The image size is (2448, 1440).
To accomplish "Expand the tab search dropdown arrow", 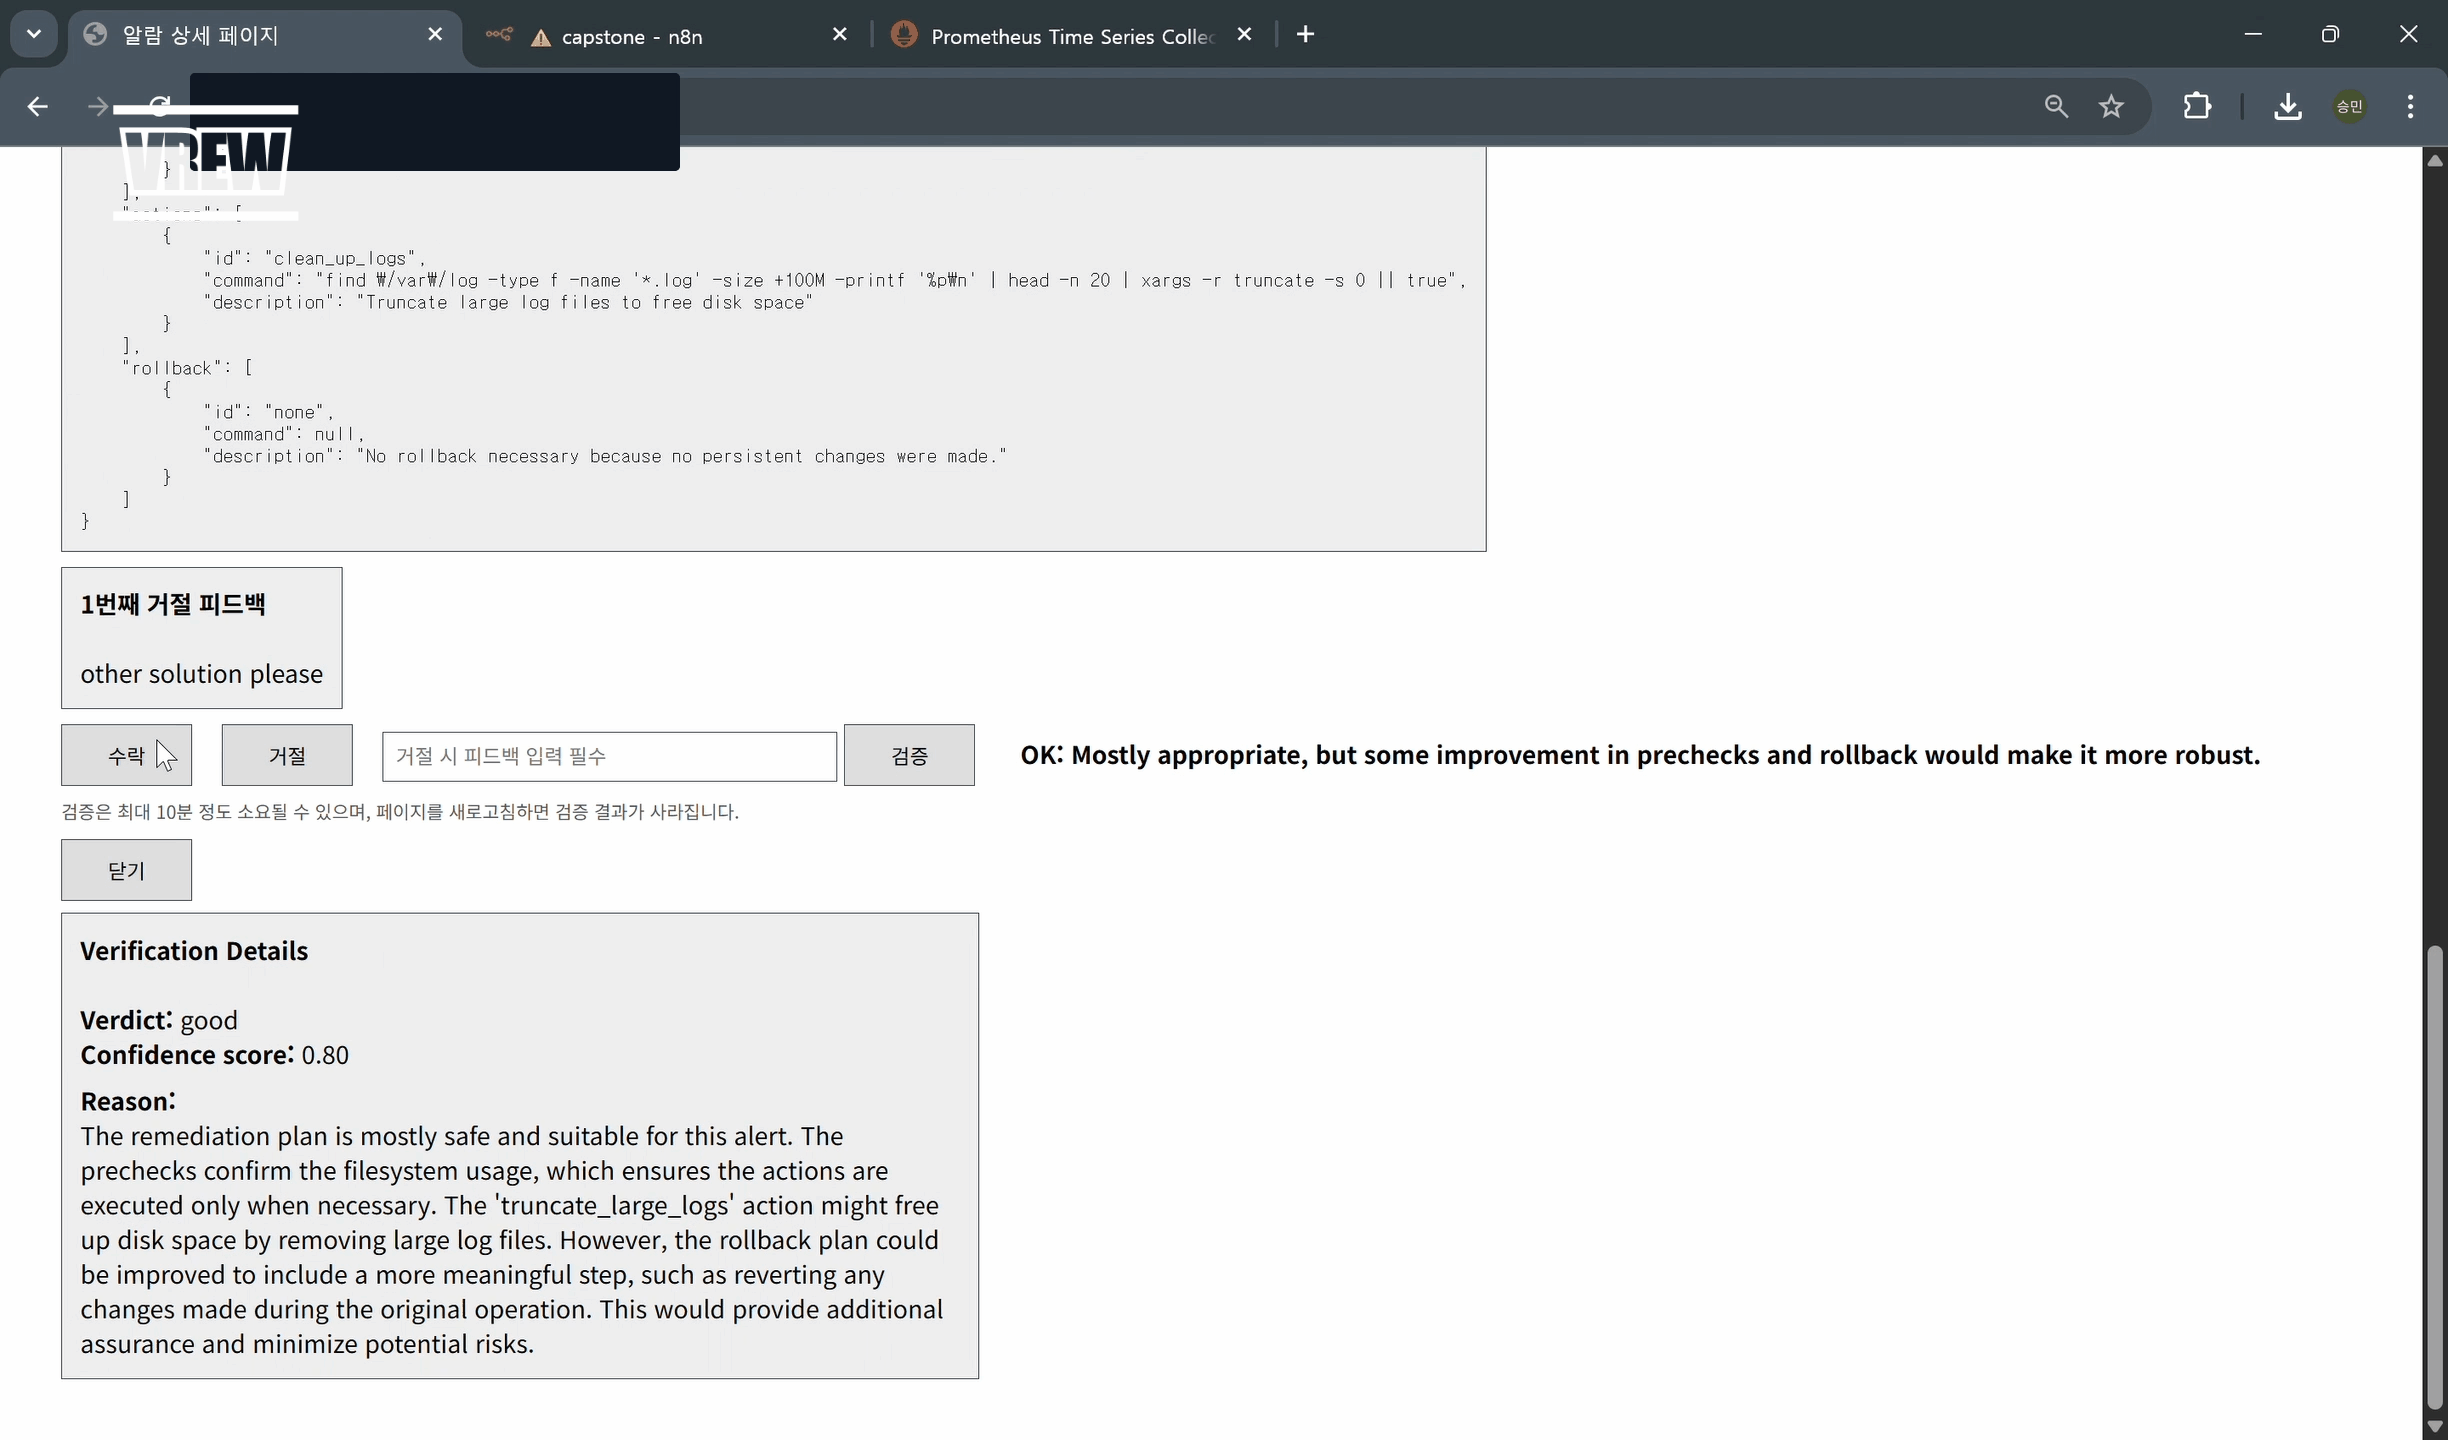I will pyautogui.click(x=34, y=35).
